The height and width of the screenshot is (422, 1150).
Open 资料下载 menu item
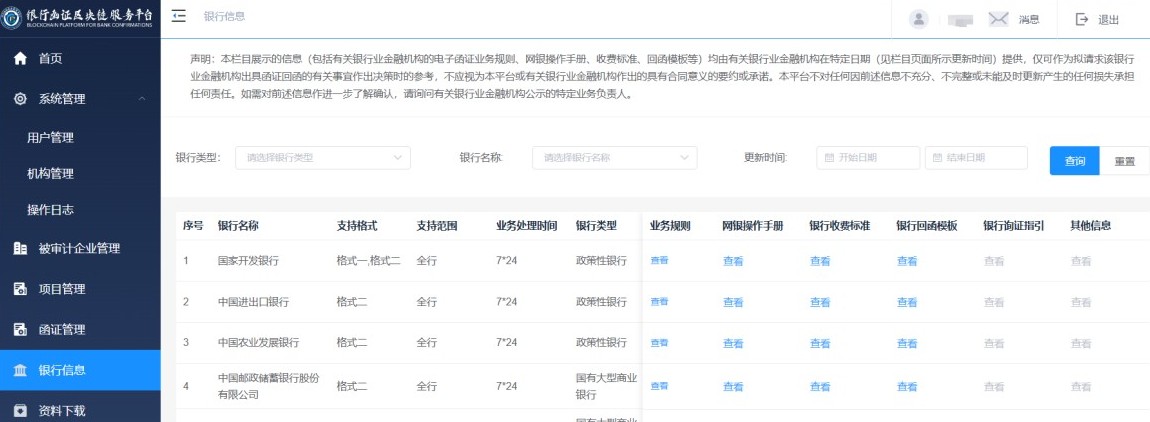click(x=62, y=410)
